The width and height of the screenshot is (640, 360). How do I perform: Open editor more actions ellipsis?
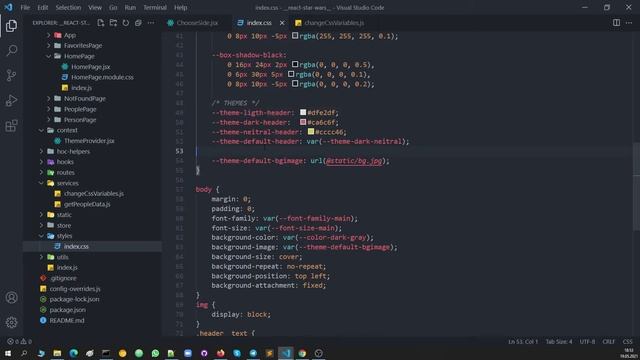[x=629, y=23]
